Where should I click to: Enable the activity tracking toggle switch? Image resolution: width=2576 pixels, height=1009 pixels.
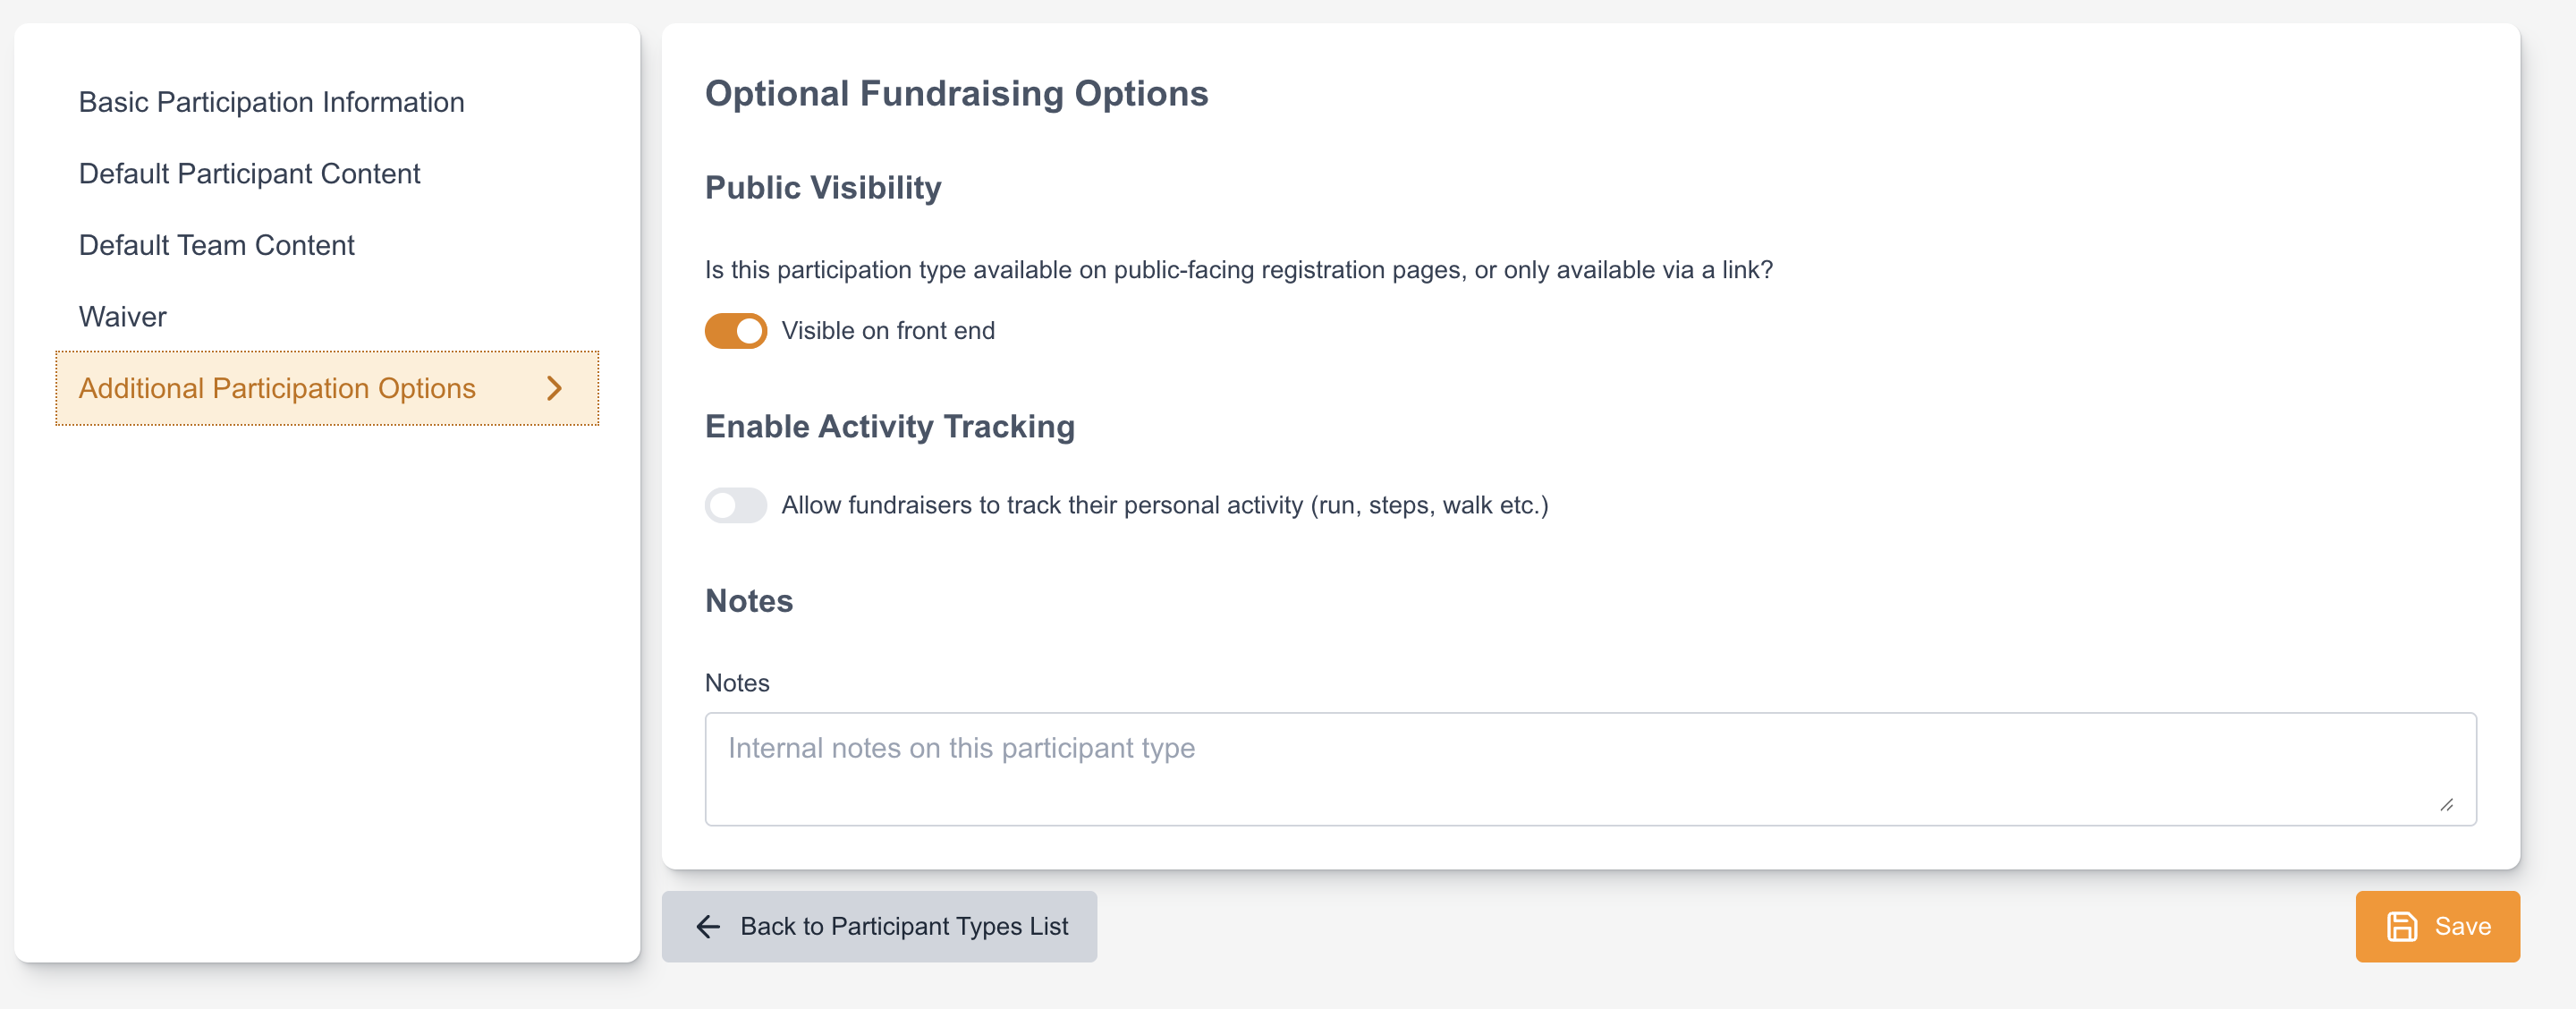click(x=736, y=506)
